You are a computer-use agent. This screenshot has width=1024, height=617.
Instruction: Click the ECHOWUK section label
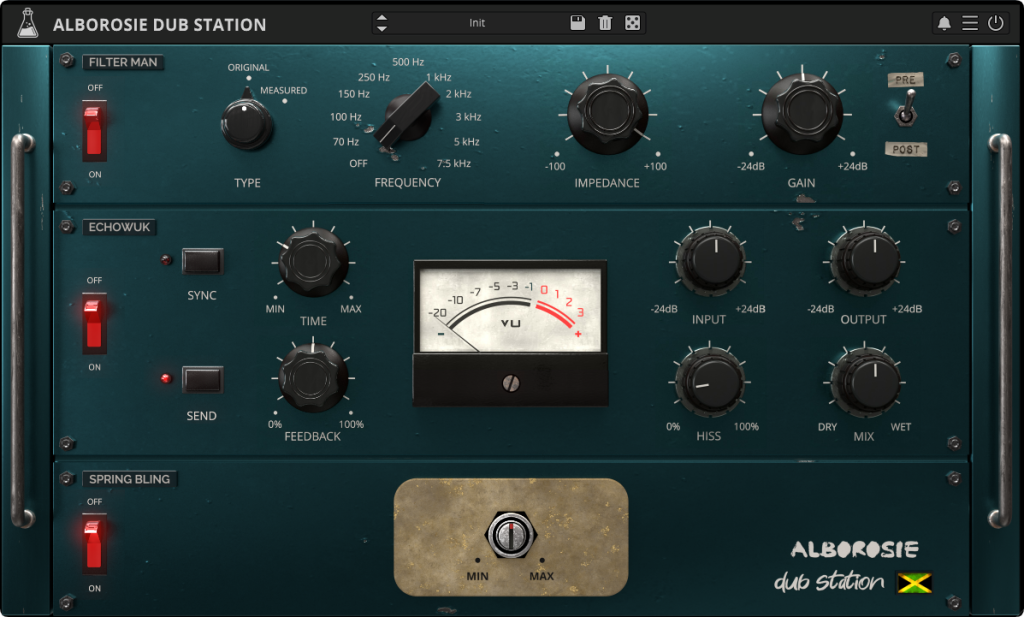tap(119, 227)
